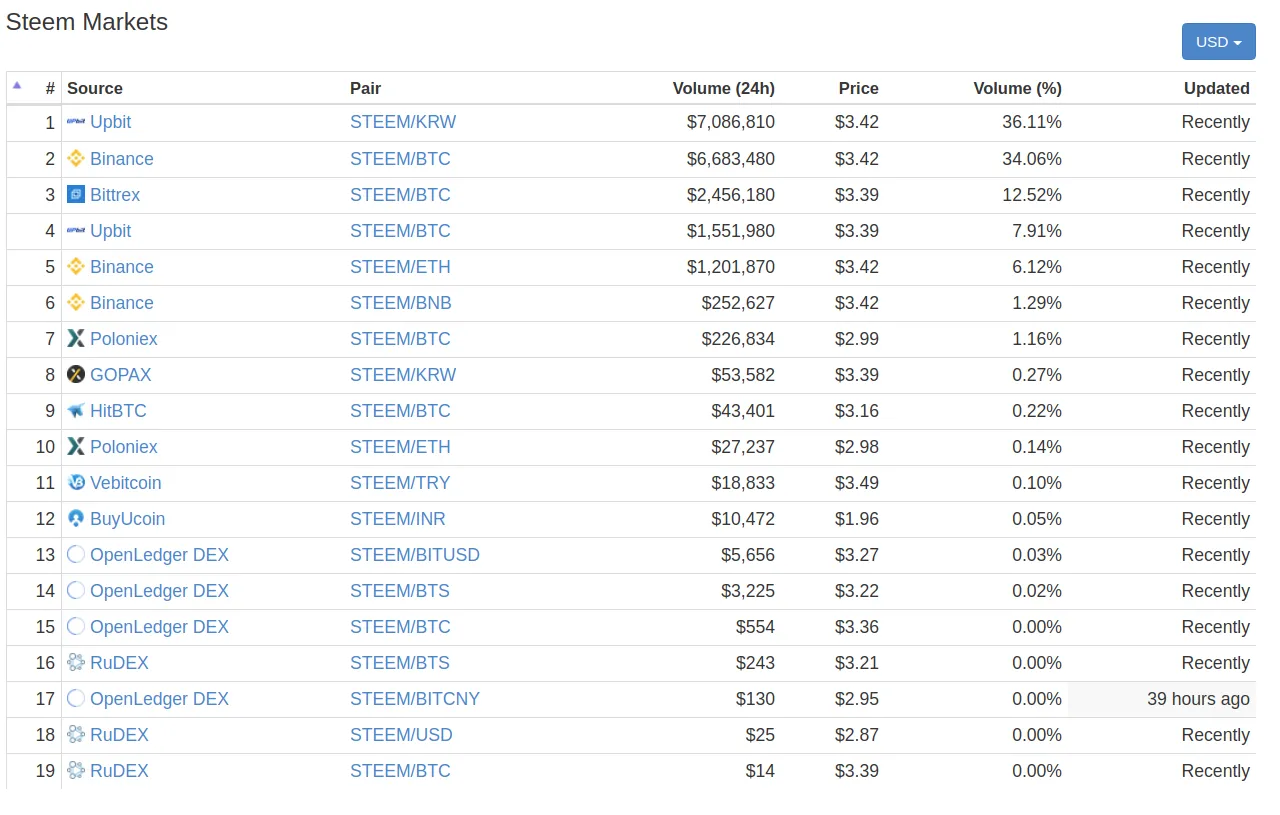Open the RuDEX link in row 16
1280x815 pixels.
tap(119, 662)
